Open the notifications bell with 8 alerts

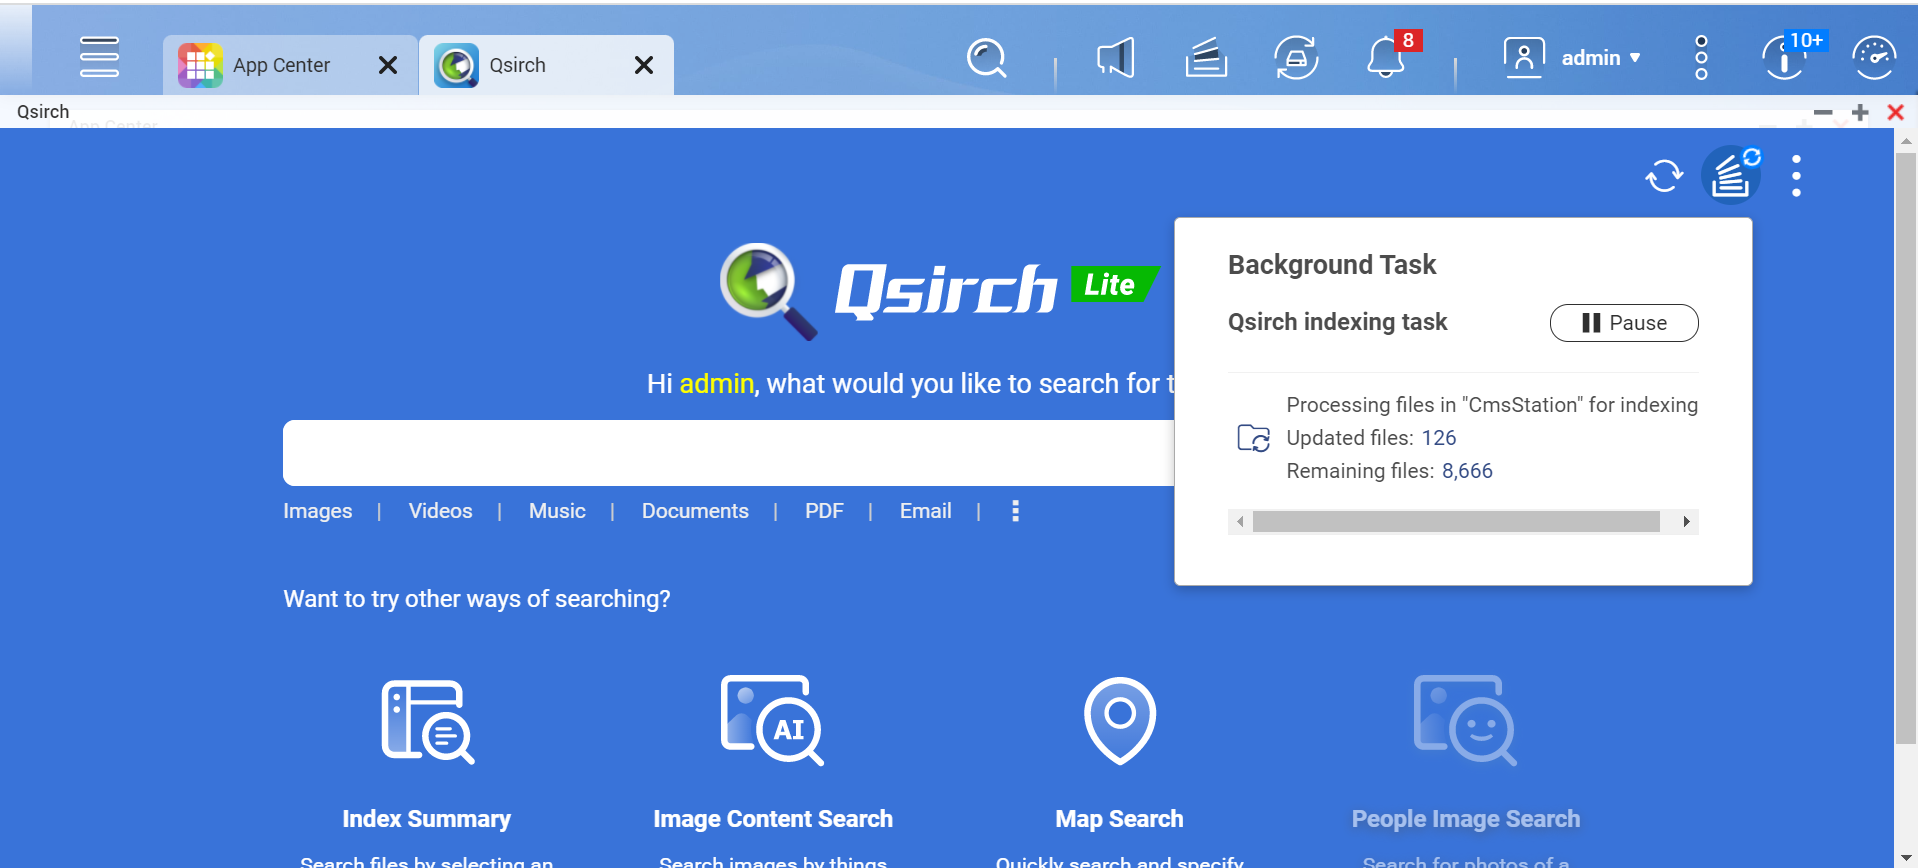1387,57
